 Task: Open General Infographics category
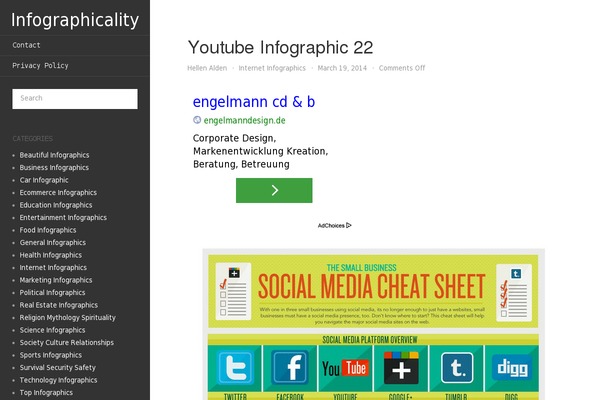click(53, 243)
